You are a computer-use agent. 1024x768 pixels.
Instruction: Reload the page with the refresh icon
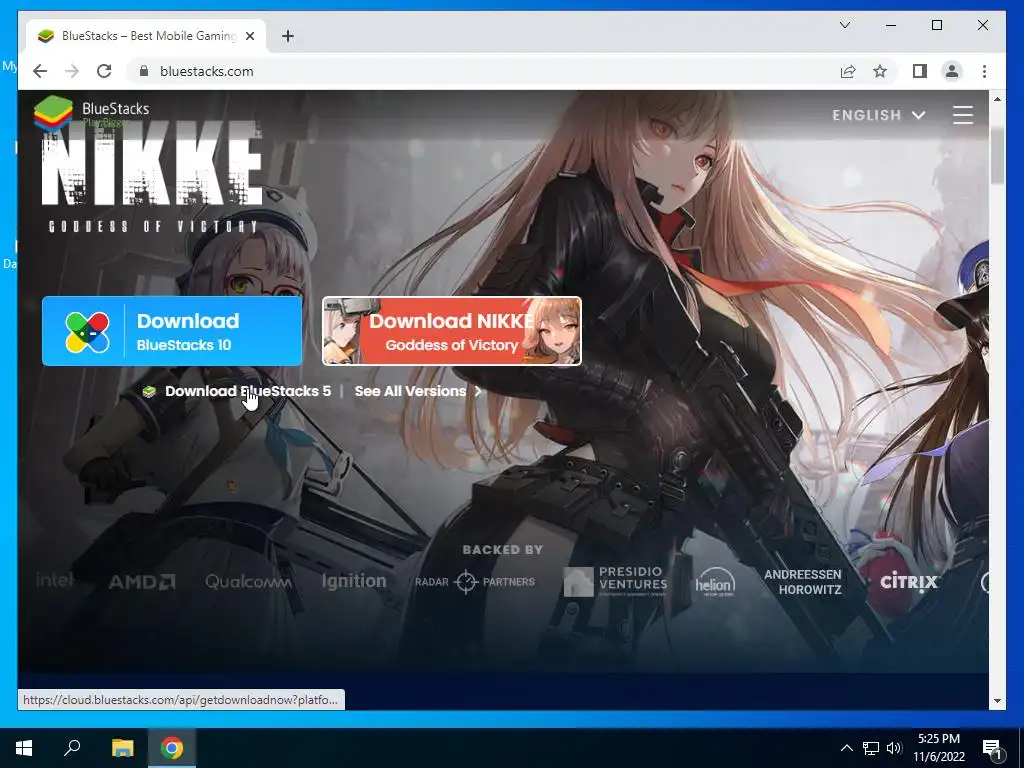click(104, 71)
